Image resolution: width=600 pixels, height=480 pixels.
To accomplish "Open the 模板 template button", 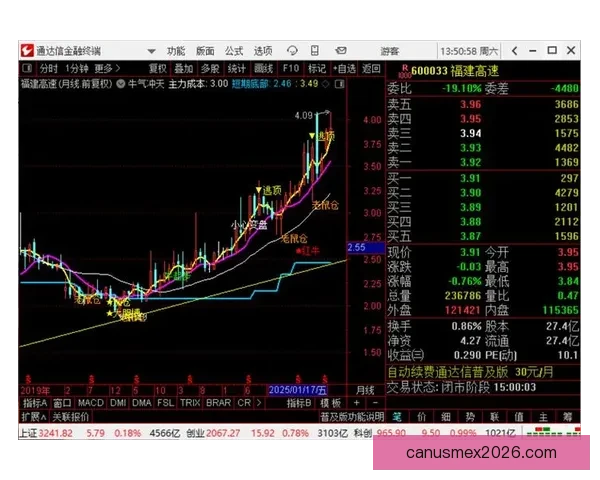I will coord(331,403).
